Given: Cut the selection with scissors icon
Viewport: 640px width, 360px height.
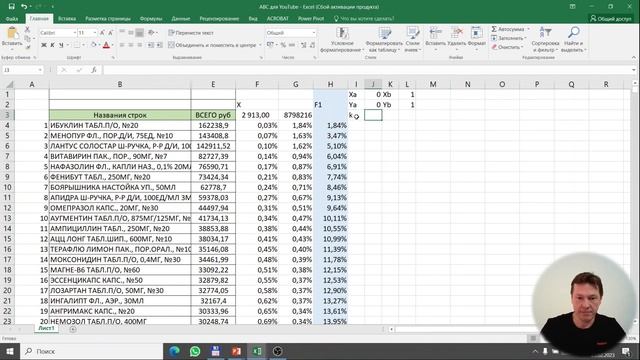Looking at the screenshot, I should pos(27,30).
